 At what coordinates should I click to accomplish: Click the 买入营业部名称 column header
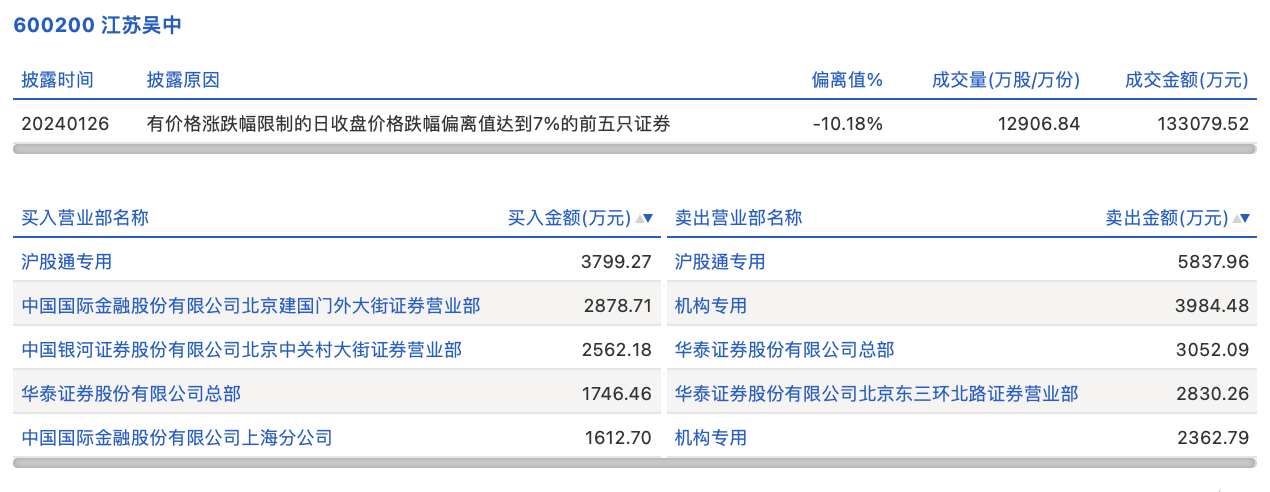tap(85, 218)
